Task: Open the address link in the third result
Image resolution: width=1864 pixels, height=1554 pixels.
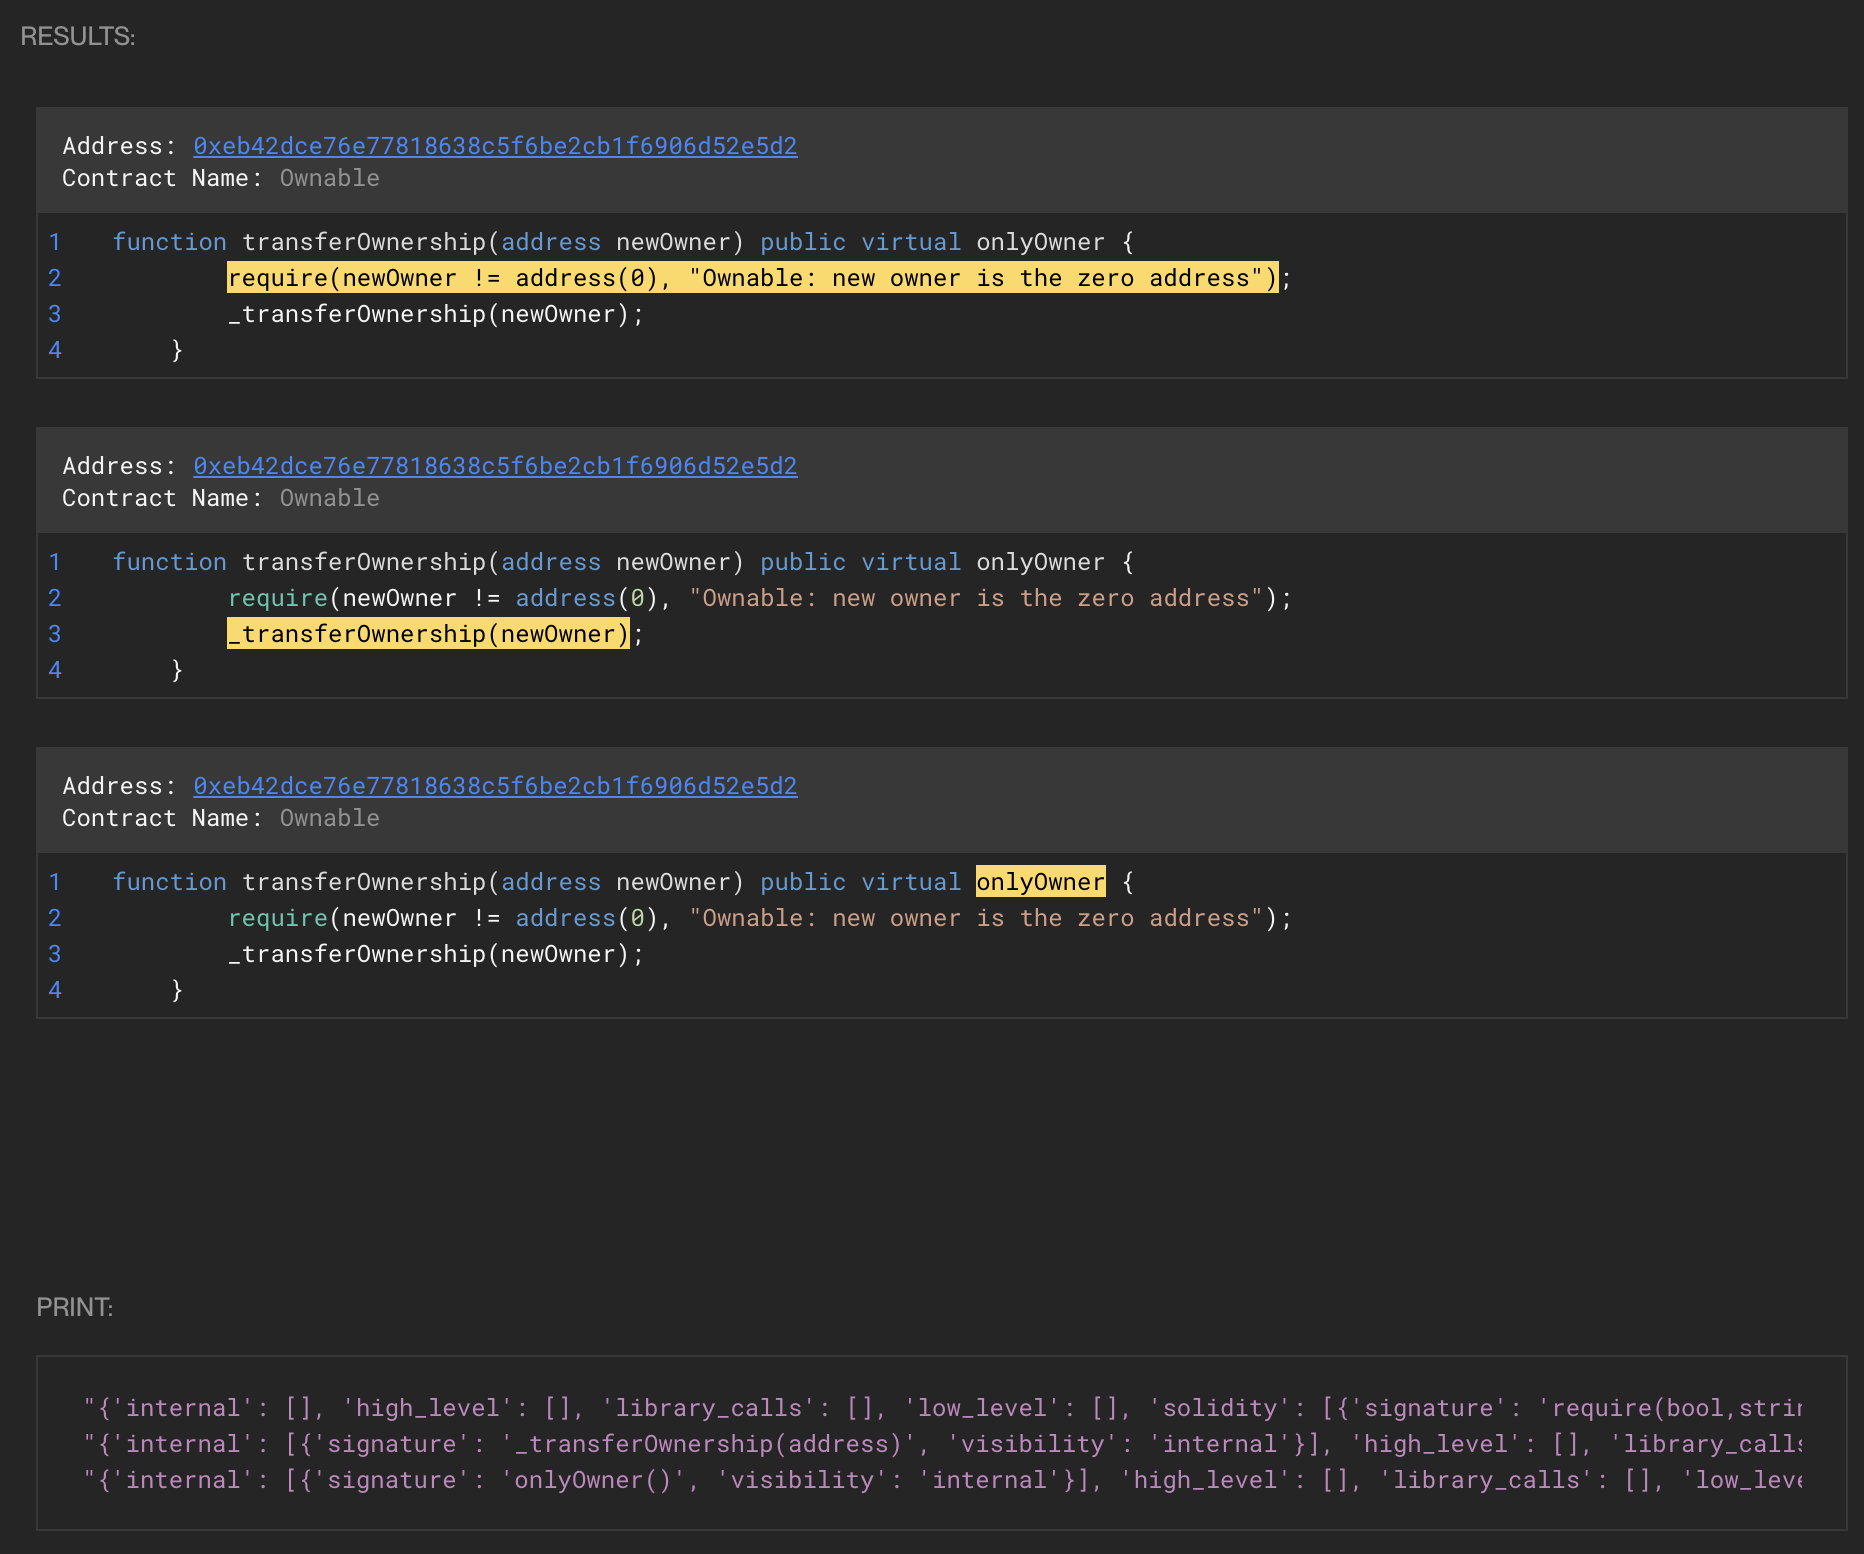Action: [495, 786]
